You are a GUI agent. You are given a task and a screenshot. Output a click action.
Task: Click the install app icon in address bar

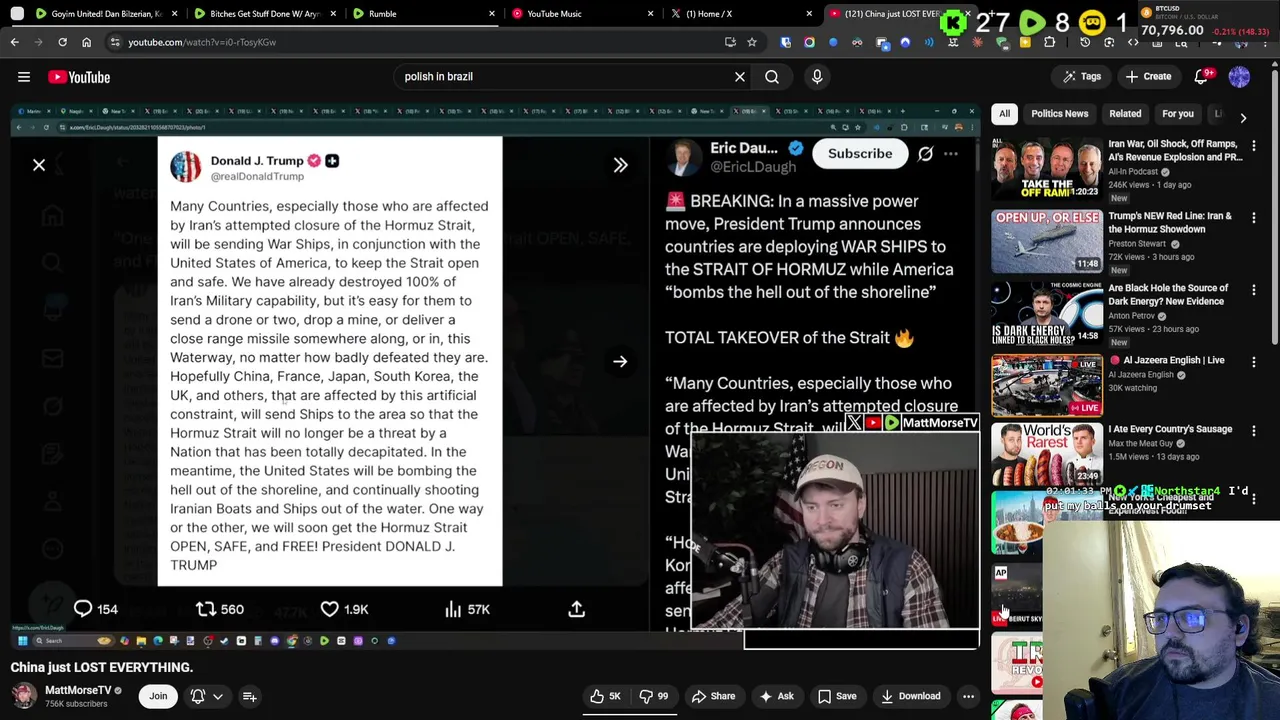click(730, 42)
